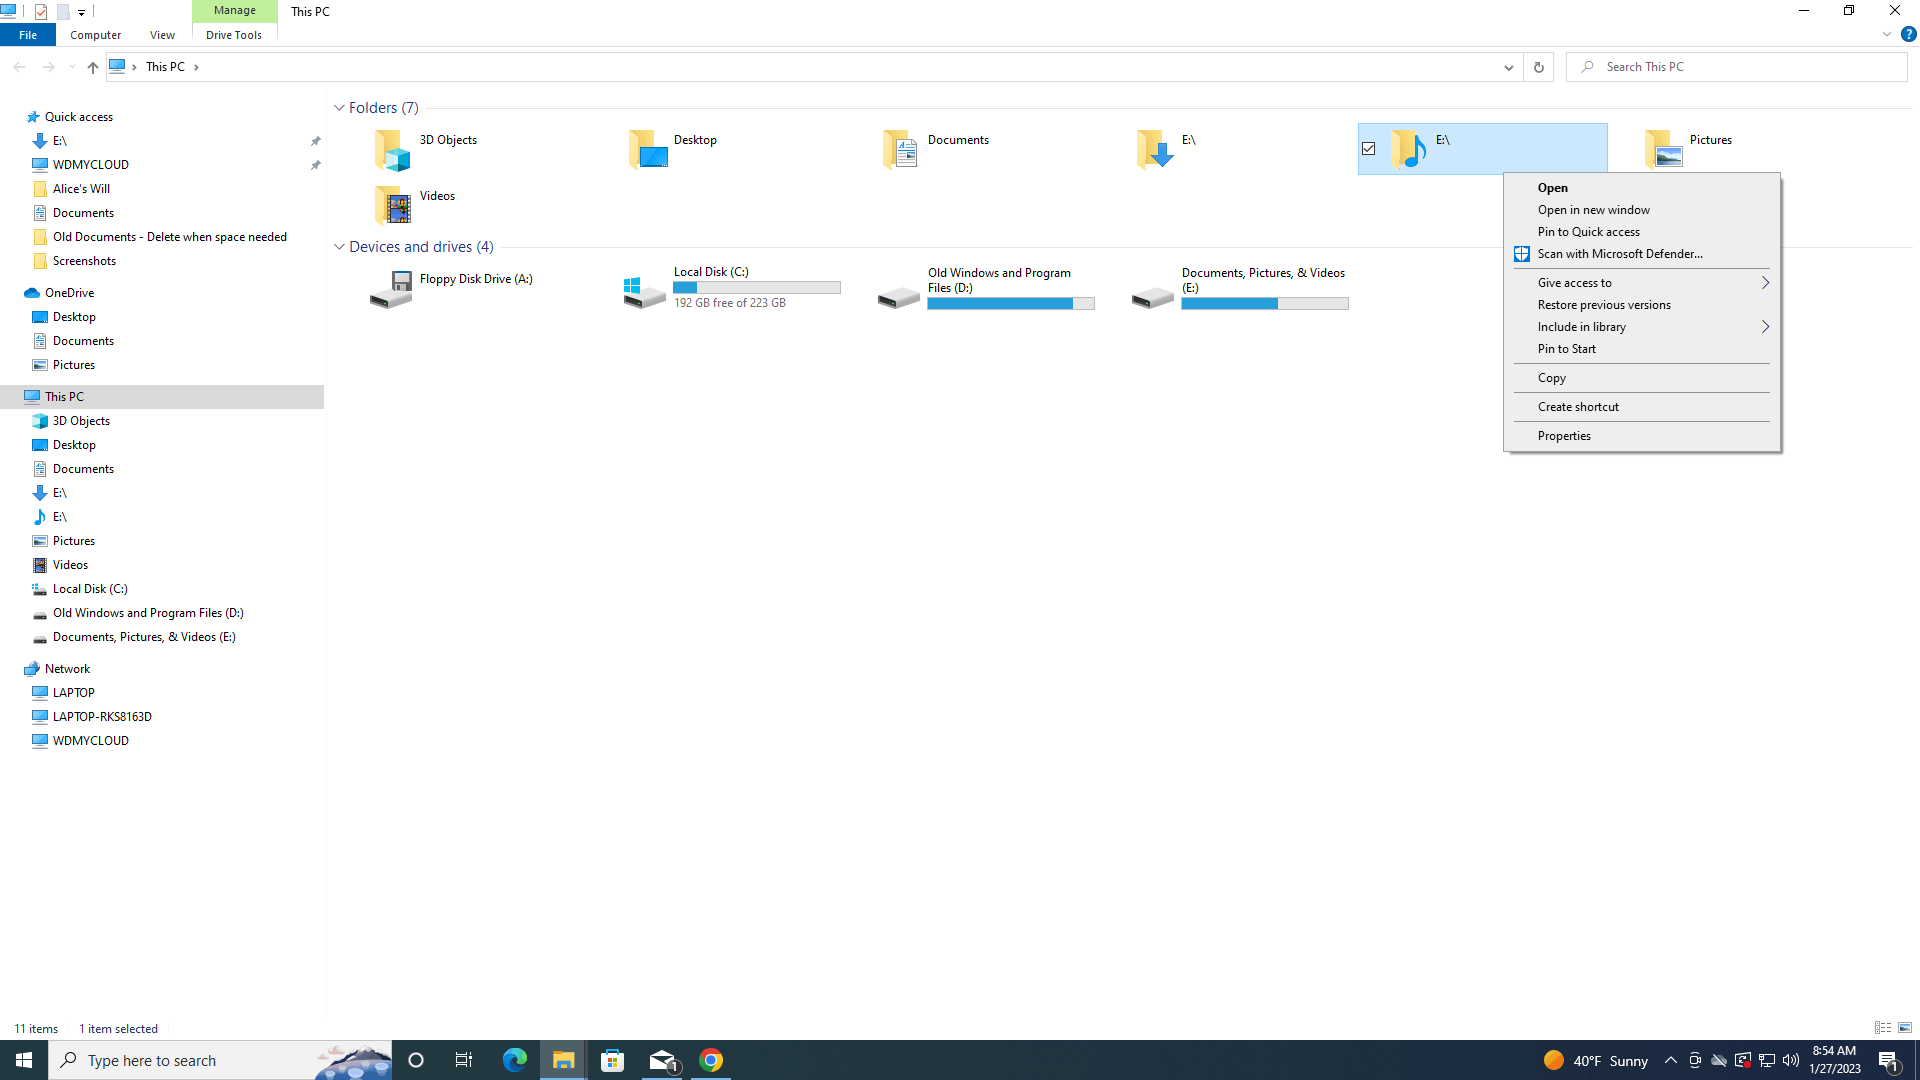The width and height of the screenshot is (1920, 1080).
Task: Click Local Disk (C:) usage bar
Action: 757,288
